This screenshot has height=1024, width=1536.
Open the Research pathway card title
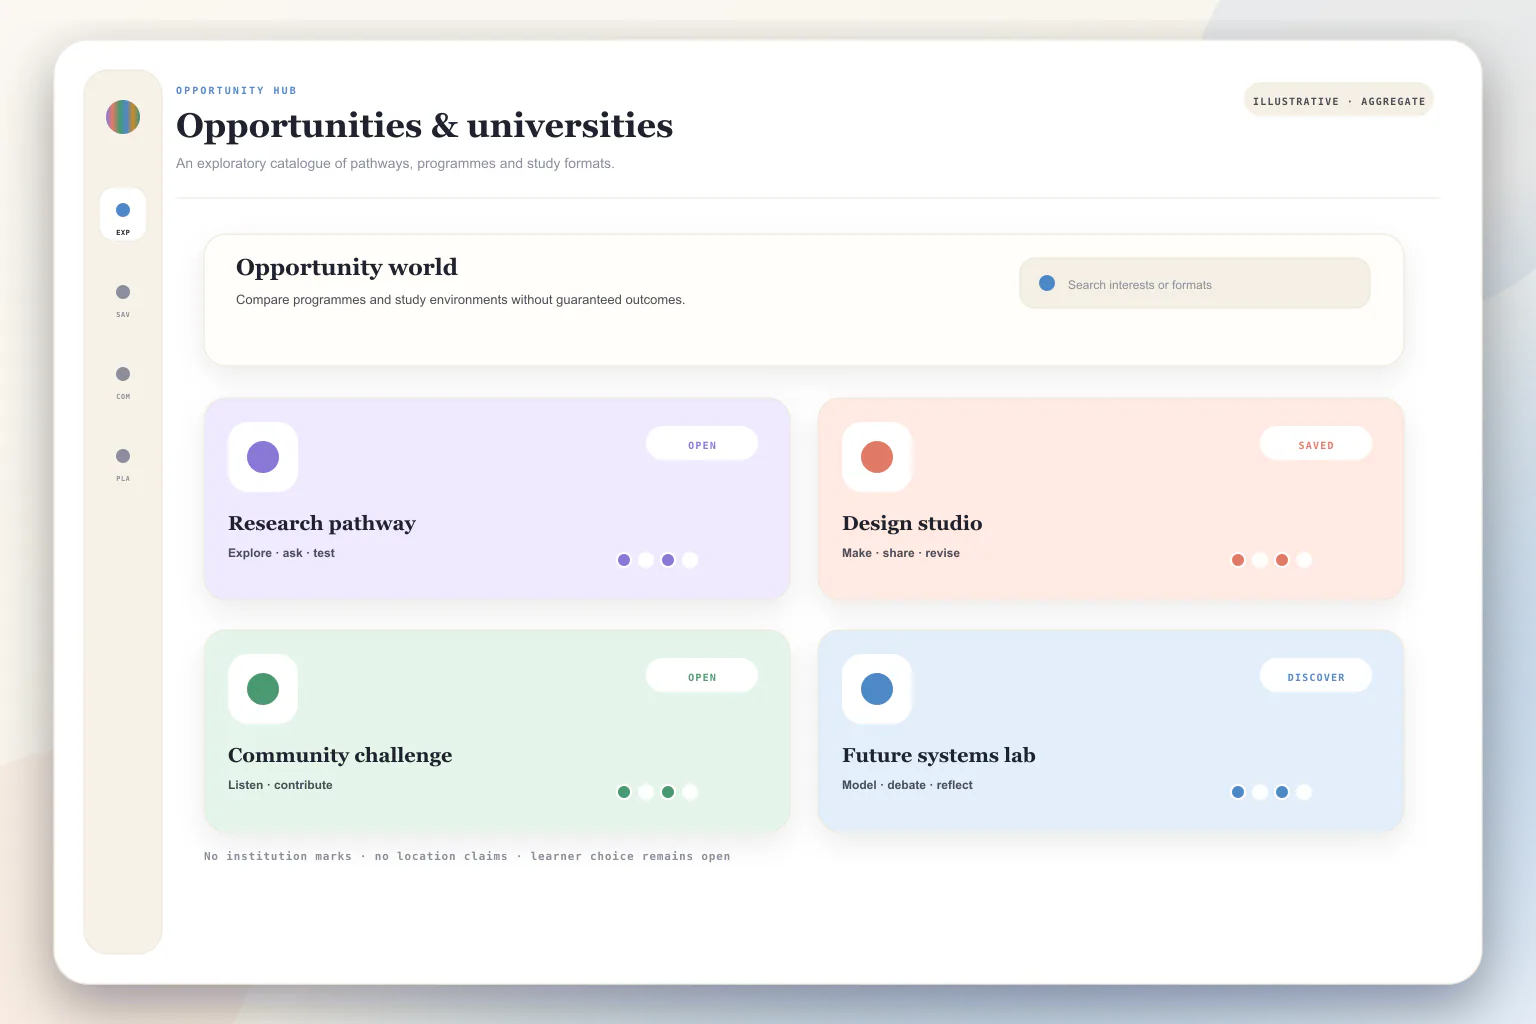tap(322, 523)
